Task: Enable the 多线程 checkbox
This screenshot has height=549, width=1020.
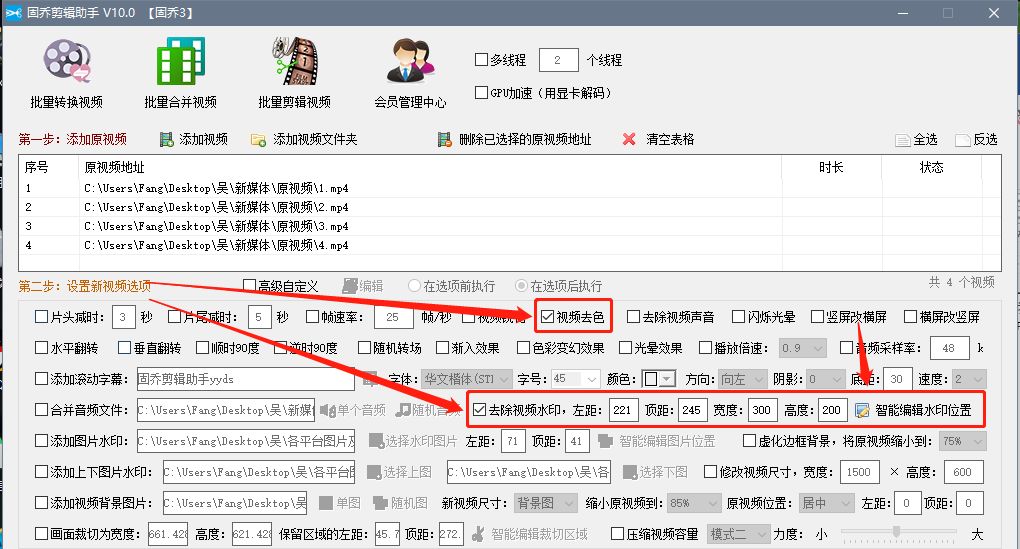Action: pos(481,60)
